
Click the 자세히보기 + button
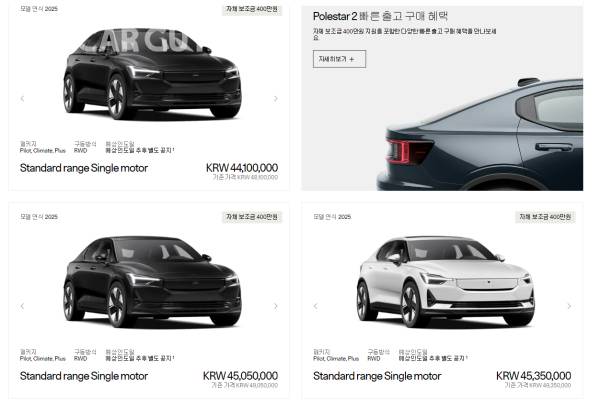click(339, 59)
